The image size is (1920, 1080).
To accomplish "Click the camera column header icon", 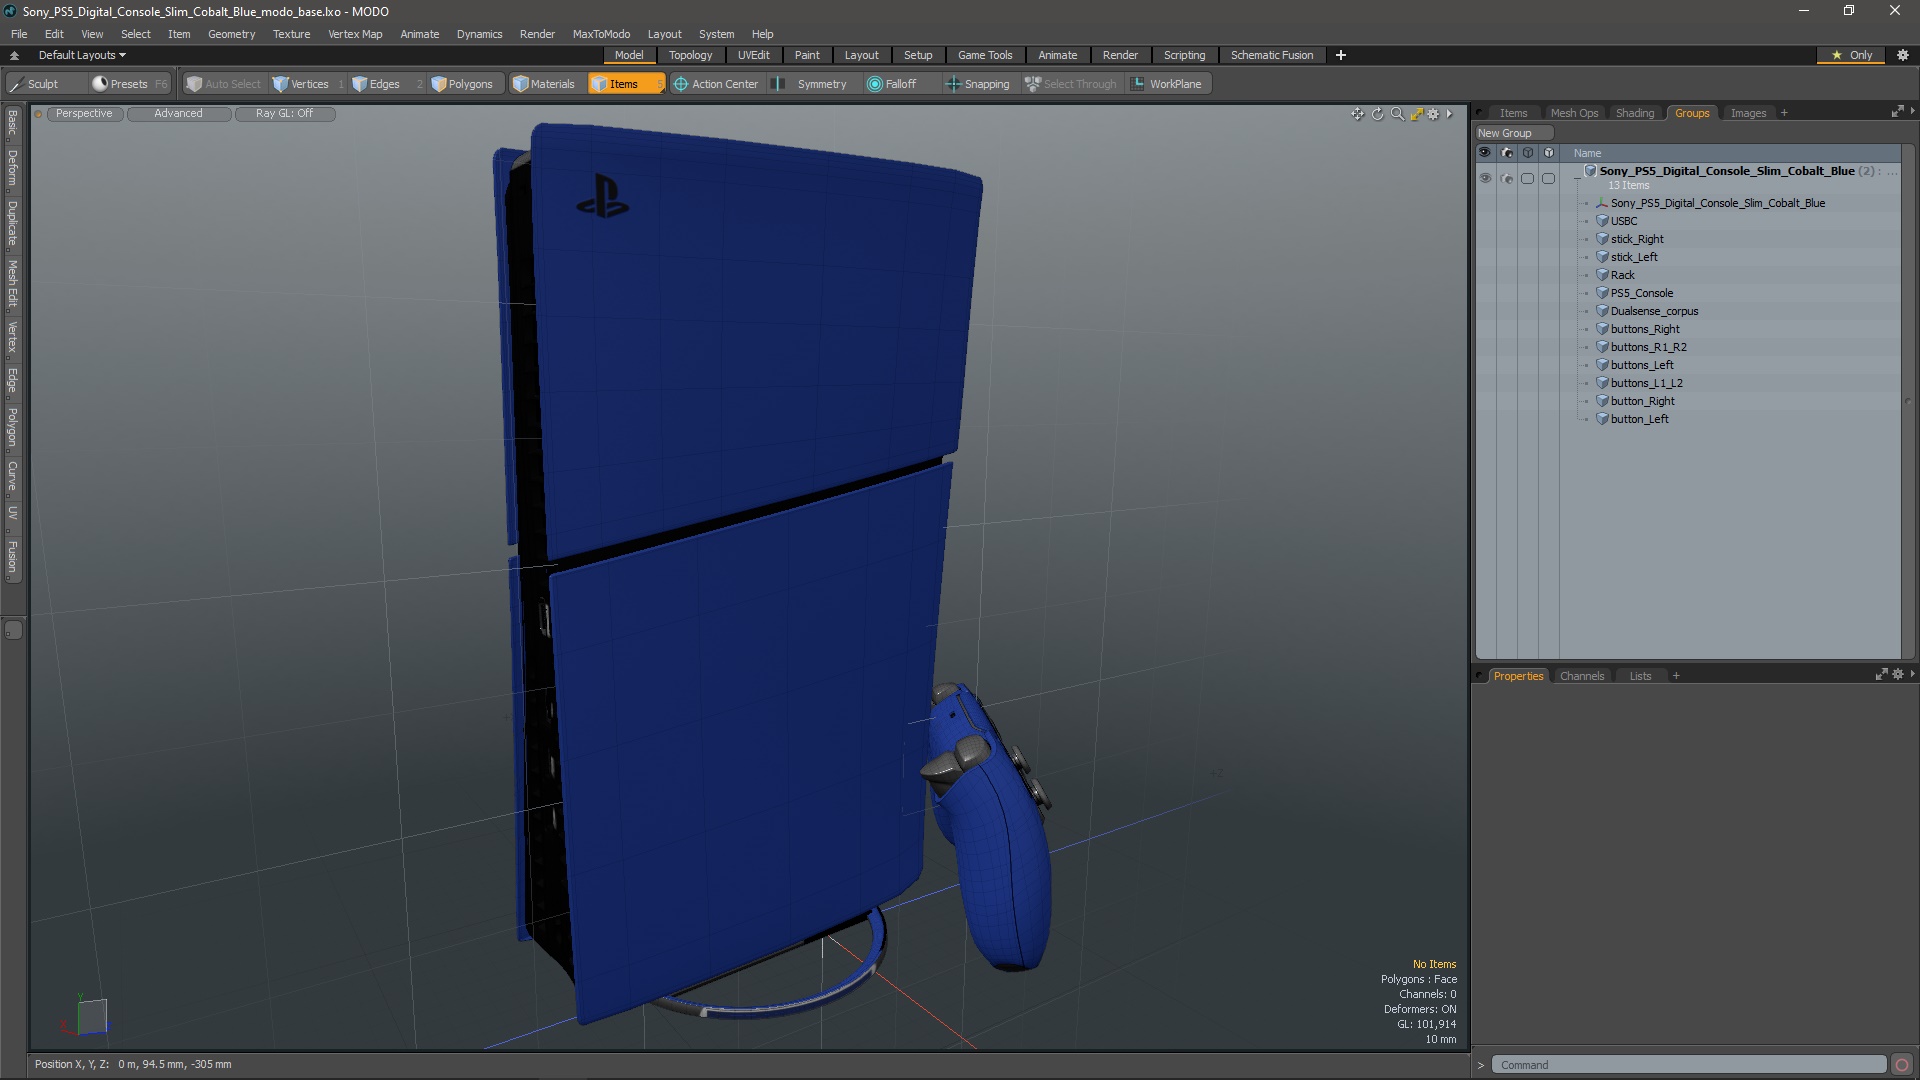I will click(x=1507, y=153).
